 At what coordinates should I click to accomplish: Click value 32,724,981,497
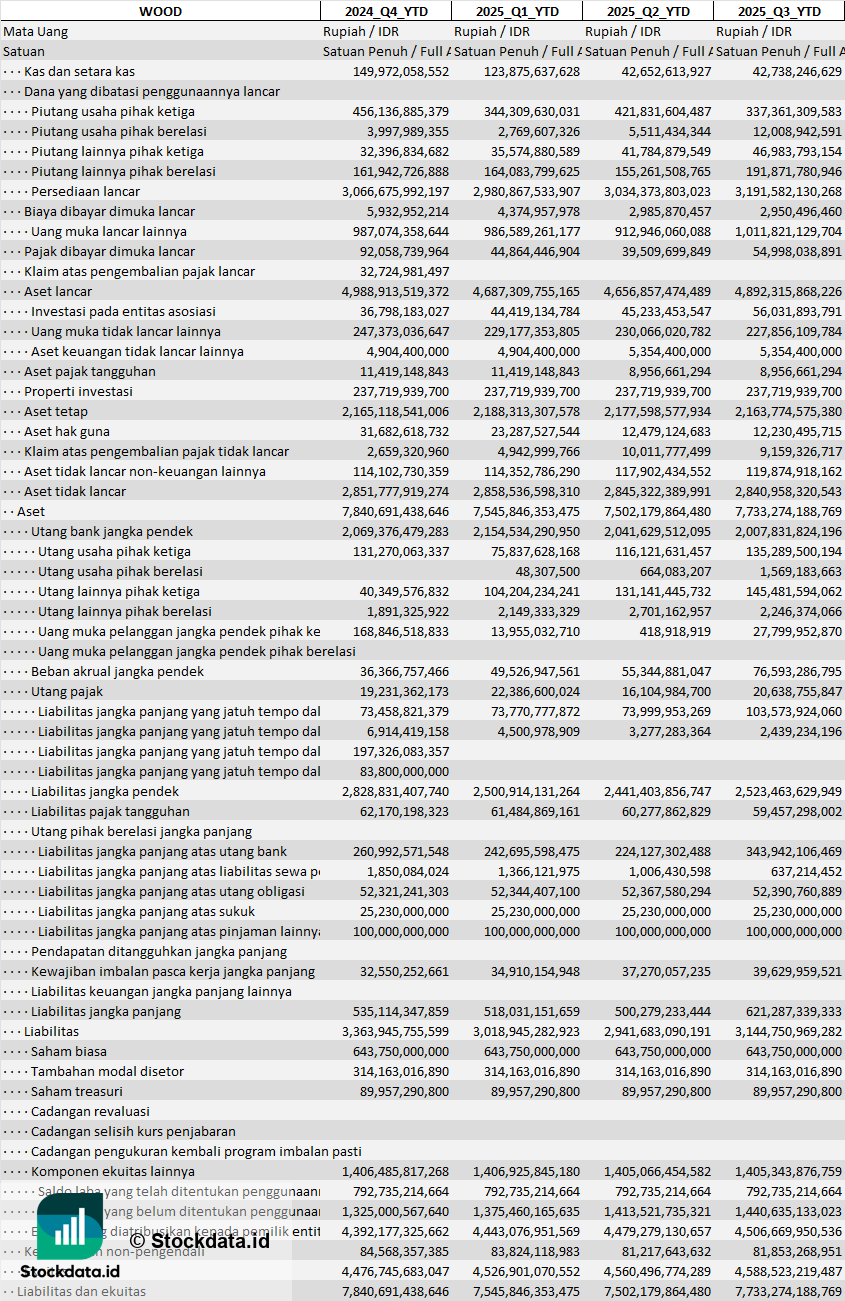click(x=404, y=271)
